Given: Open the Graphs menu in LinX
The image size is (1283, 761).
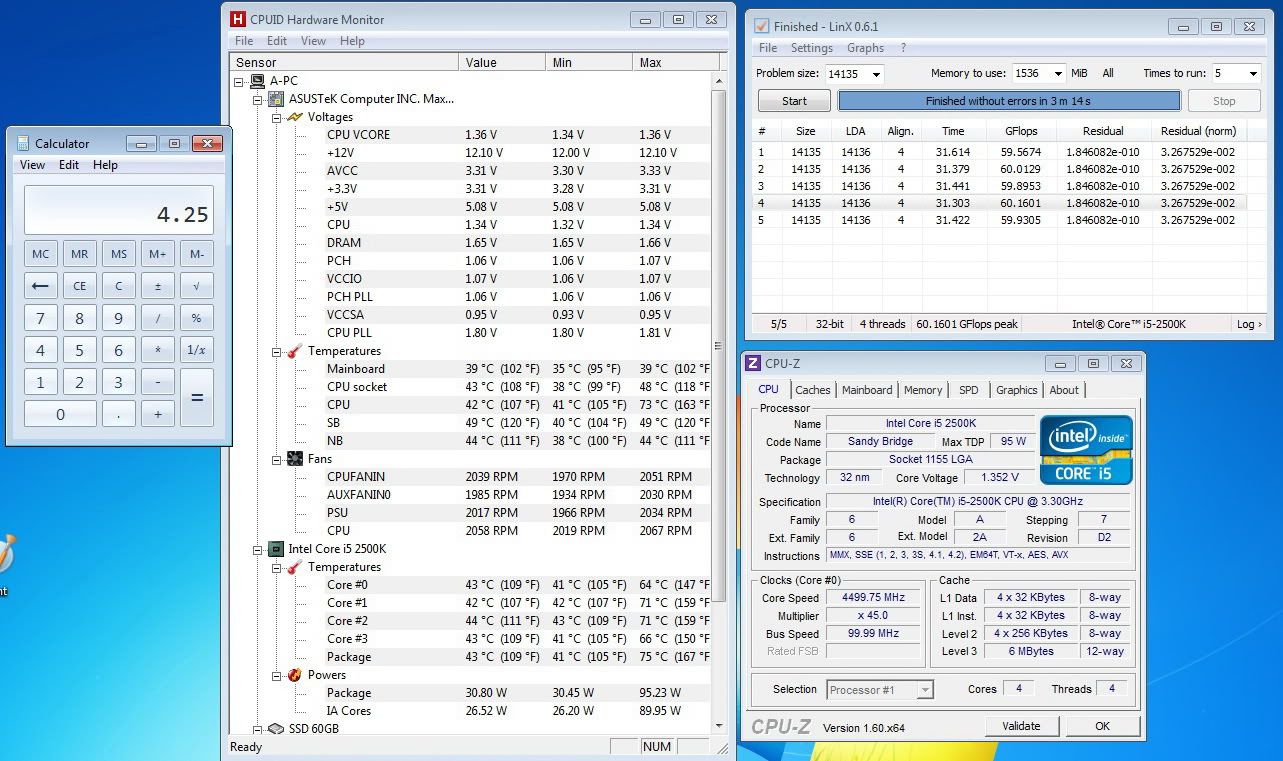Looking at the screenshot, I should [x=865, y=48].
